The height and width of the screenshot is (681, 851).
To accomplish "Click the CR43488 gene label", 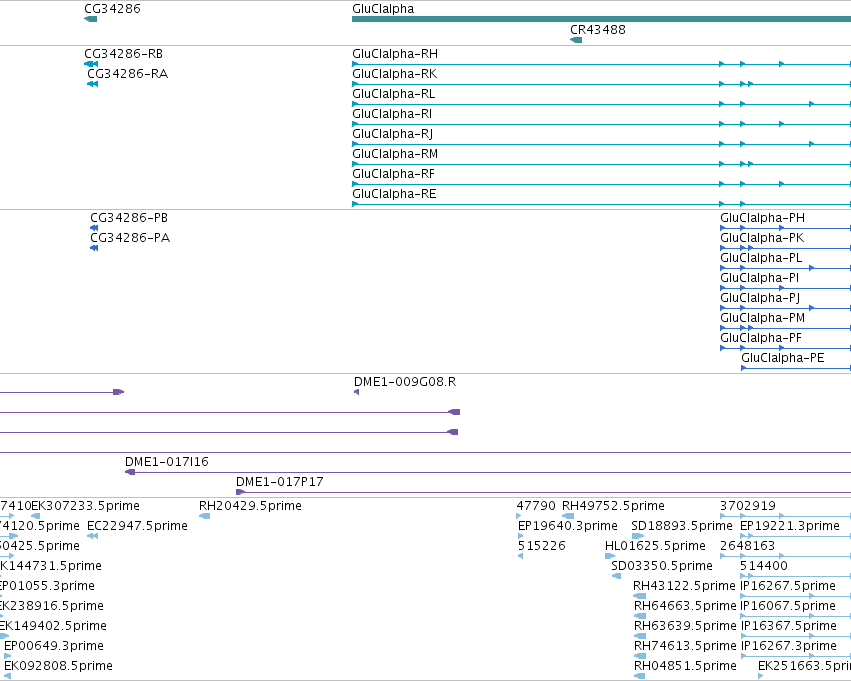I will pyautogui.click(x=598, y=30).
